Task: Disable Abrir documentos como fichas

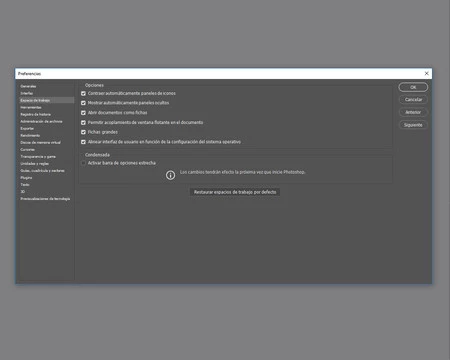Action: click(83, 113)
